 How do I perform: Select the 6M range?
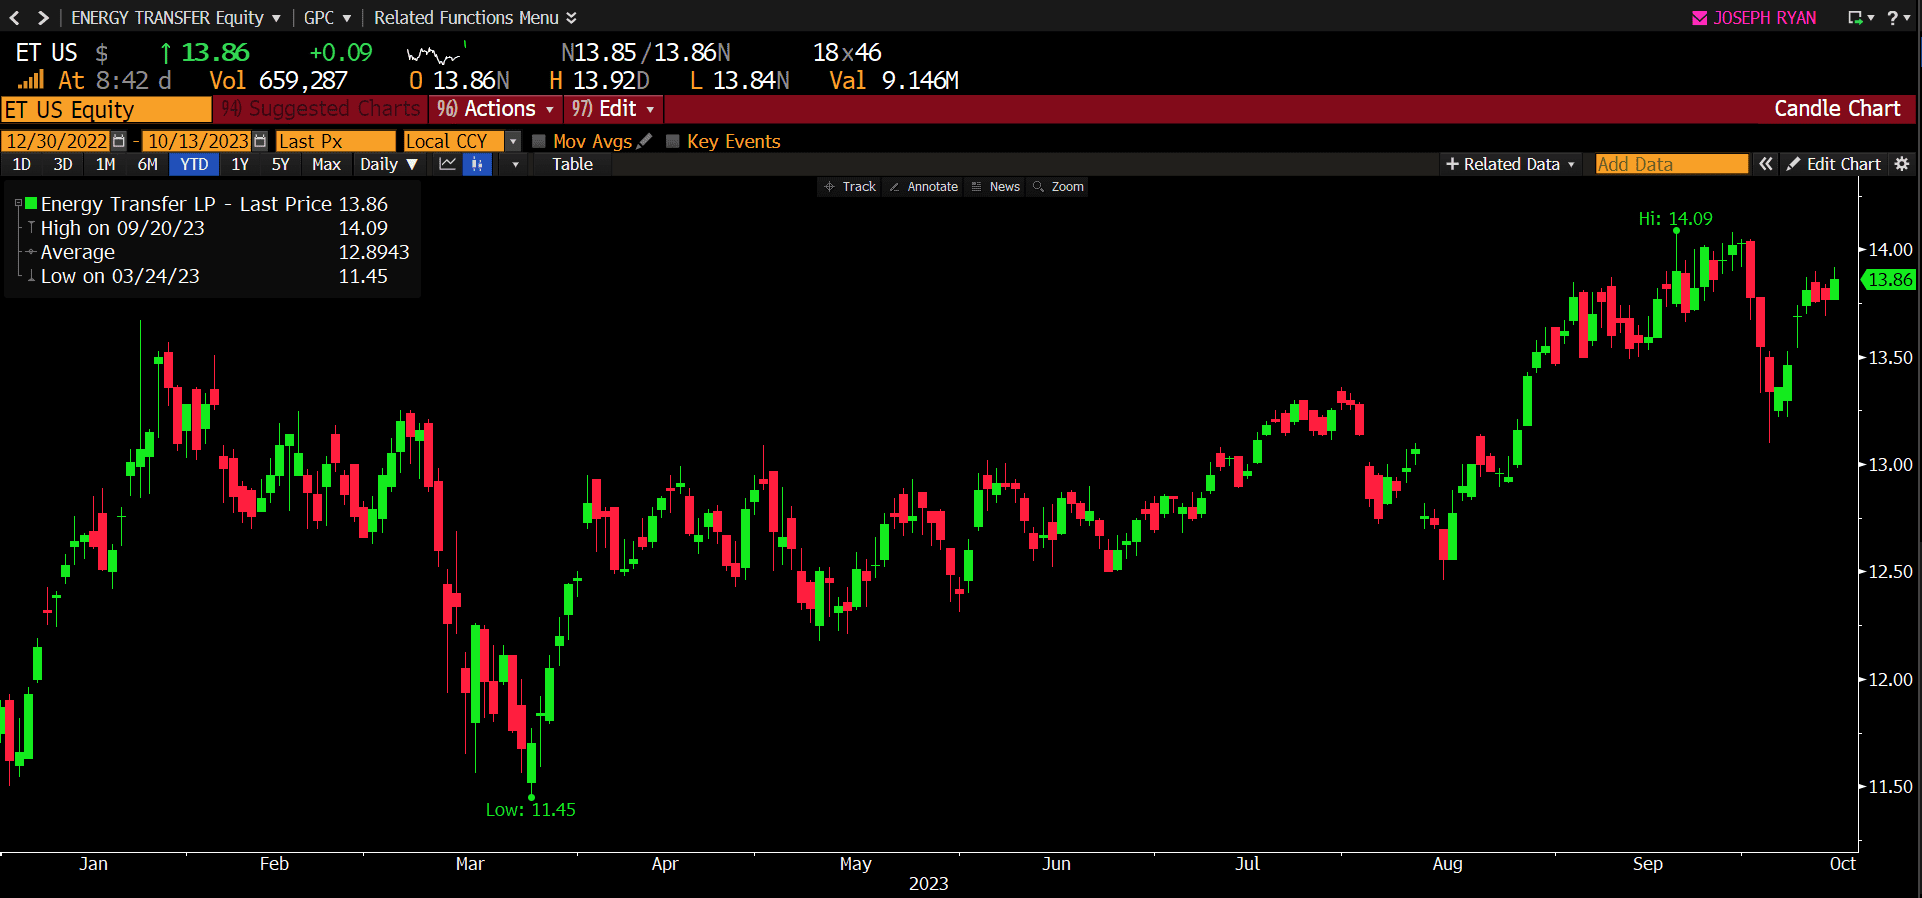pos(148,164)
